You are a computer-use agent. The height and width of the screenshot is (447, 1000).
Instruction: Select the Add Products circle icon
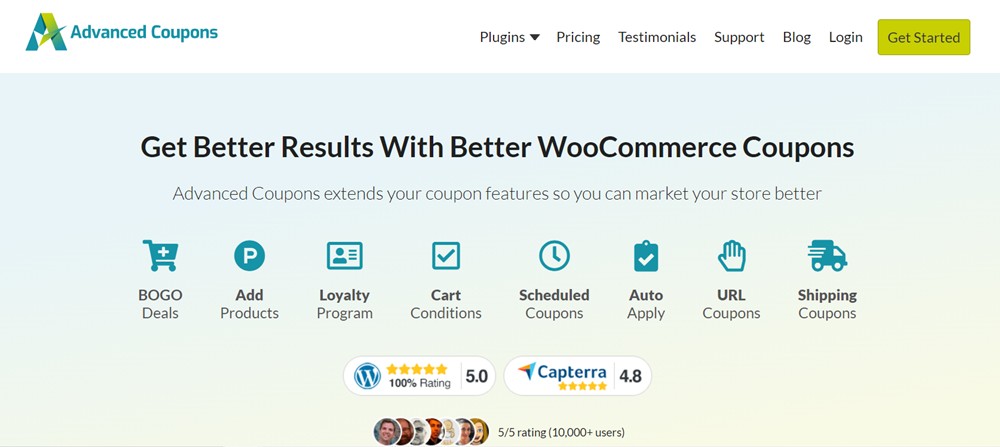coord(249,256)
